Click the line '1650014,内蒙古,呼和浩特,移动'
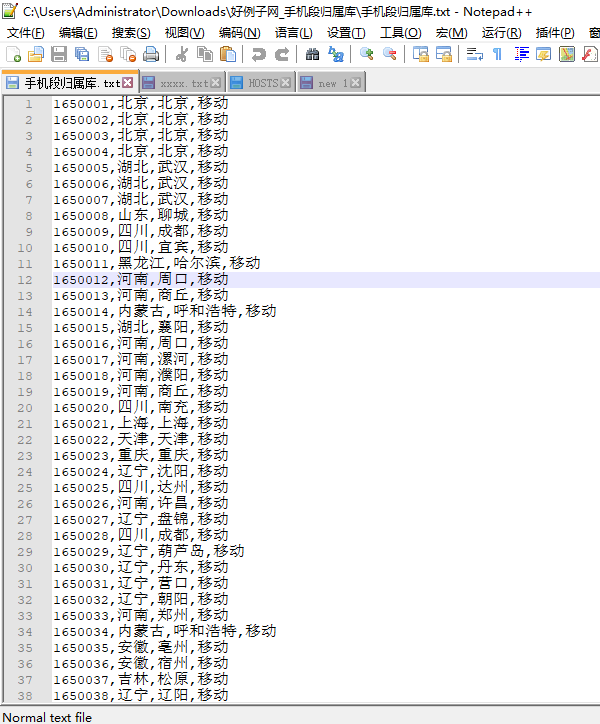The image size is (600, 724). [x=164, y=312]
